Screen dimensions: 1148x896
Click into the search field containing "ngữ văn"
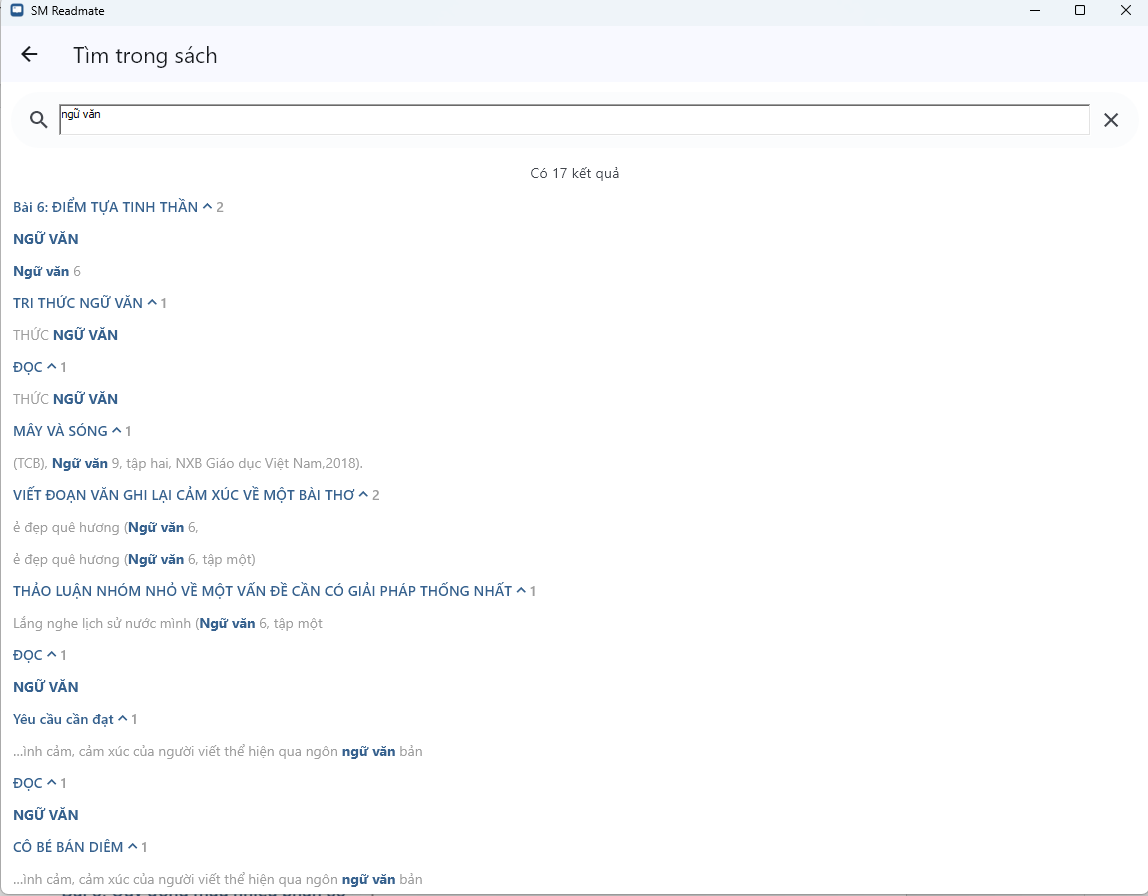(x=573, y=120)
